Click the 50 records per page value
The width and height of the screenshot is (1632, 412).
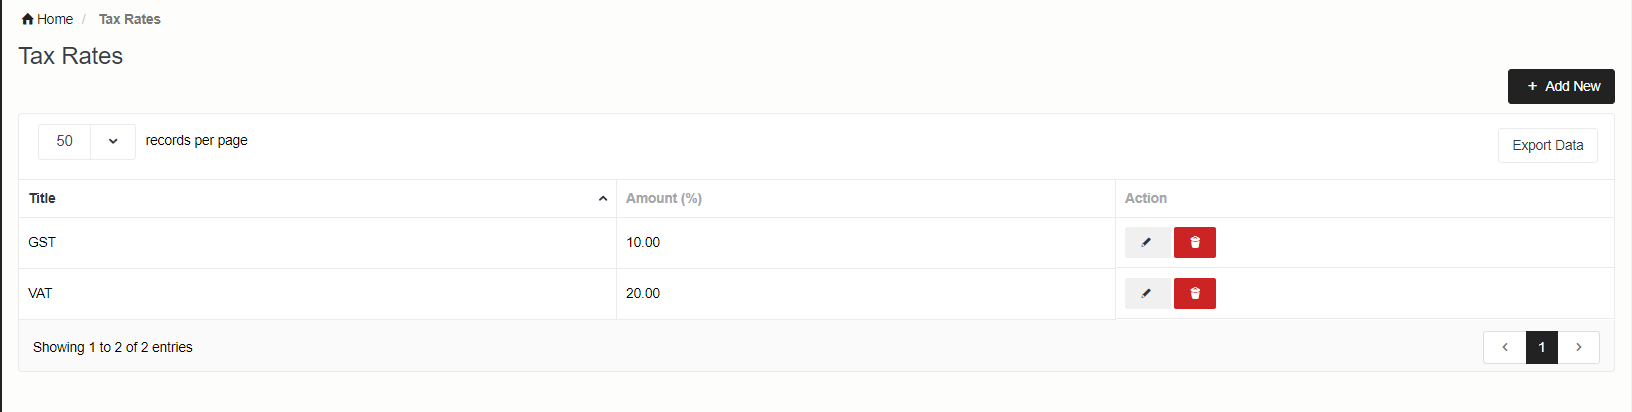[x=65, y=141]
